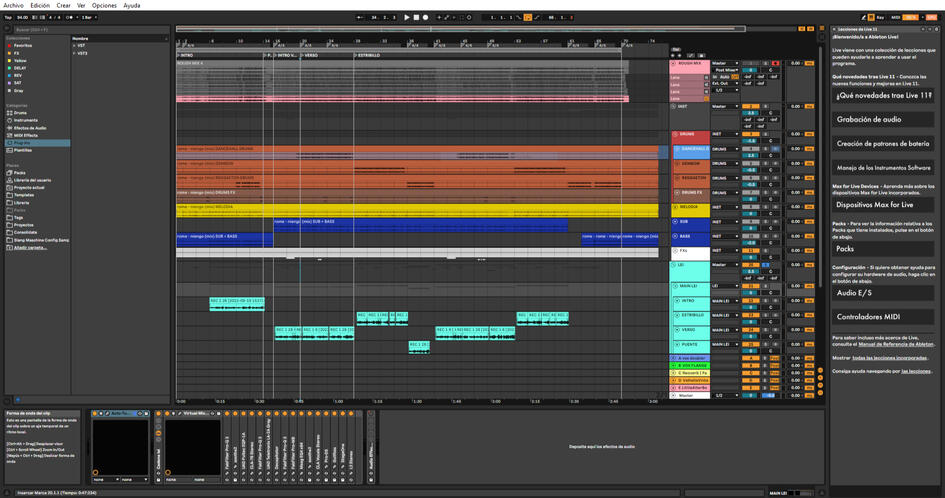Toggle track activator of DRUMS group
945x498 pixels.
pos(750,134)
